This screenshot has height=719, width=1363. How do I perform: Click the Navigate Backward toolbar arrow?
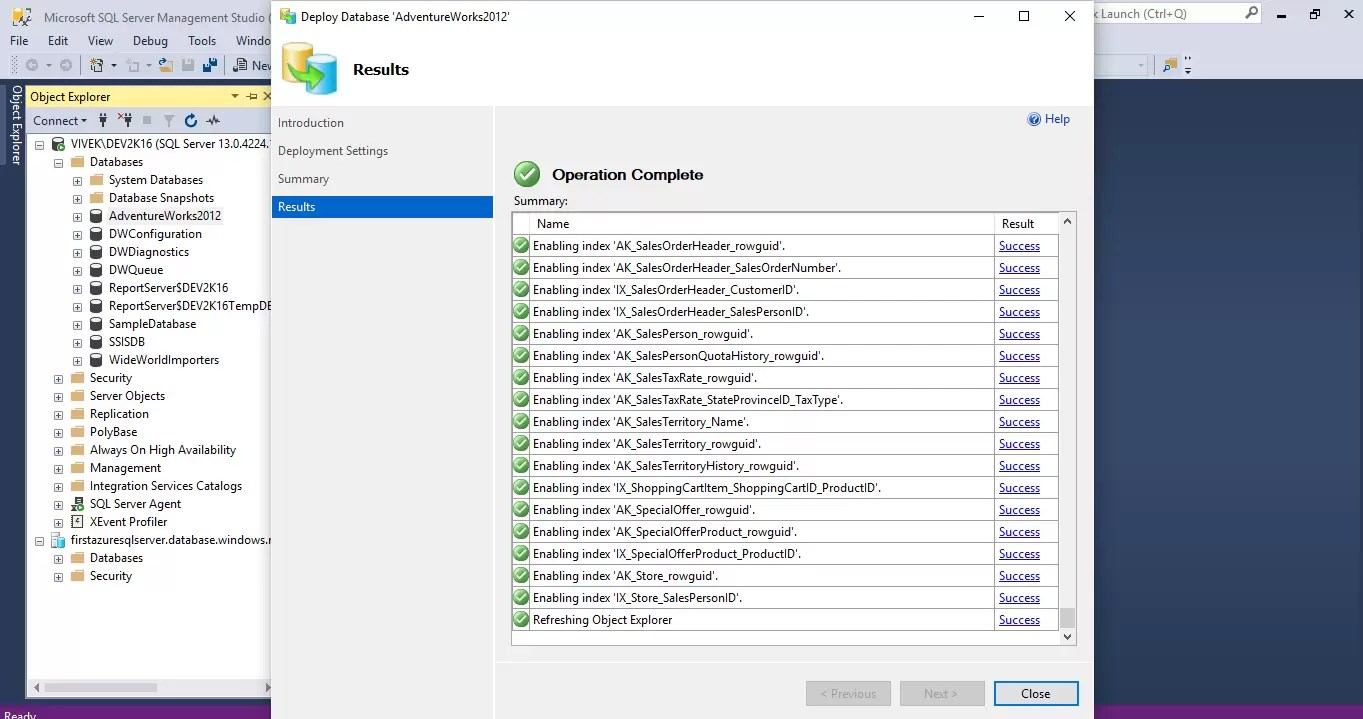pos(32,65)
